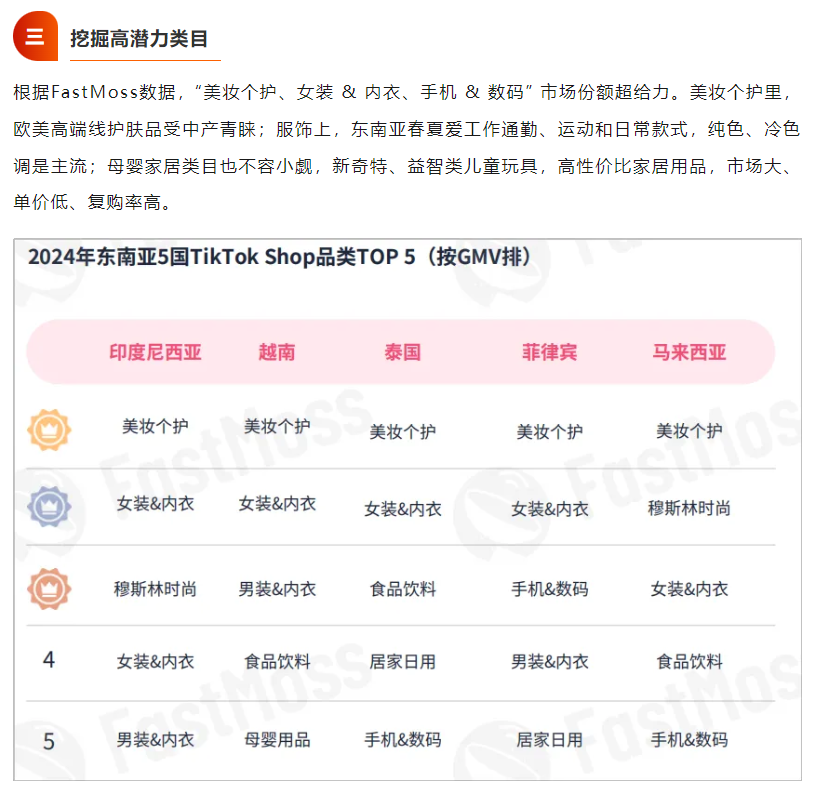This screenshot has width=815, height=796.
Task: Select the 越南 column header
Action: (277, 353)
